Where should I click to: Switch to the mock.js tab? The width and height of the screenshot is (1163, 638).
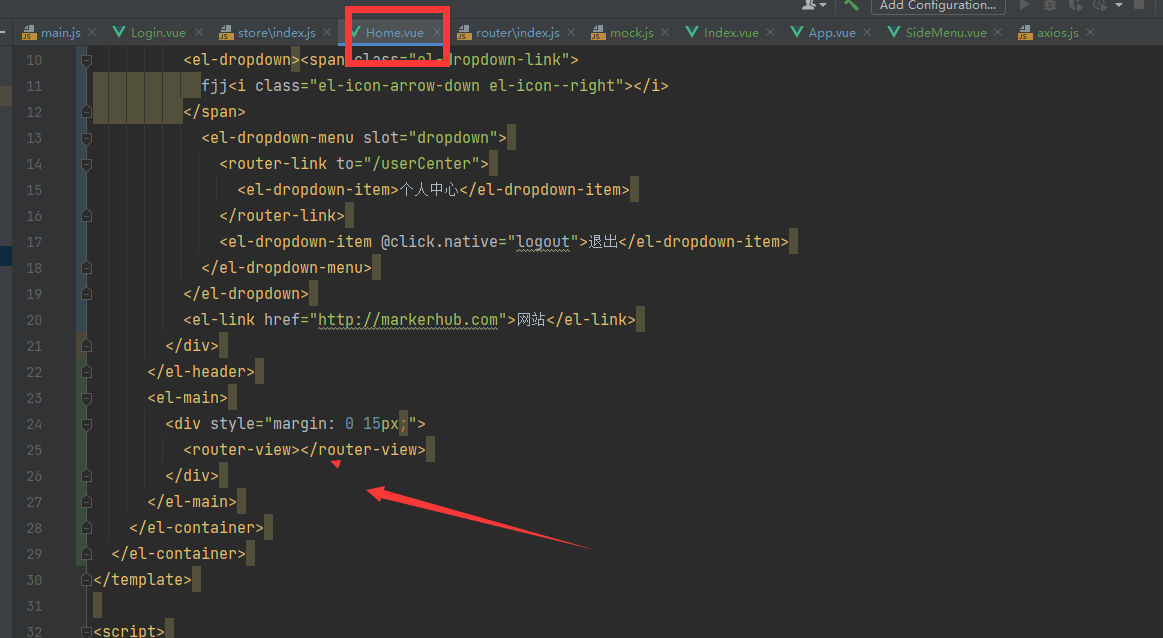[632, 33]
